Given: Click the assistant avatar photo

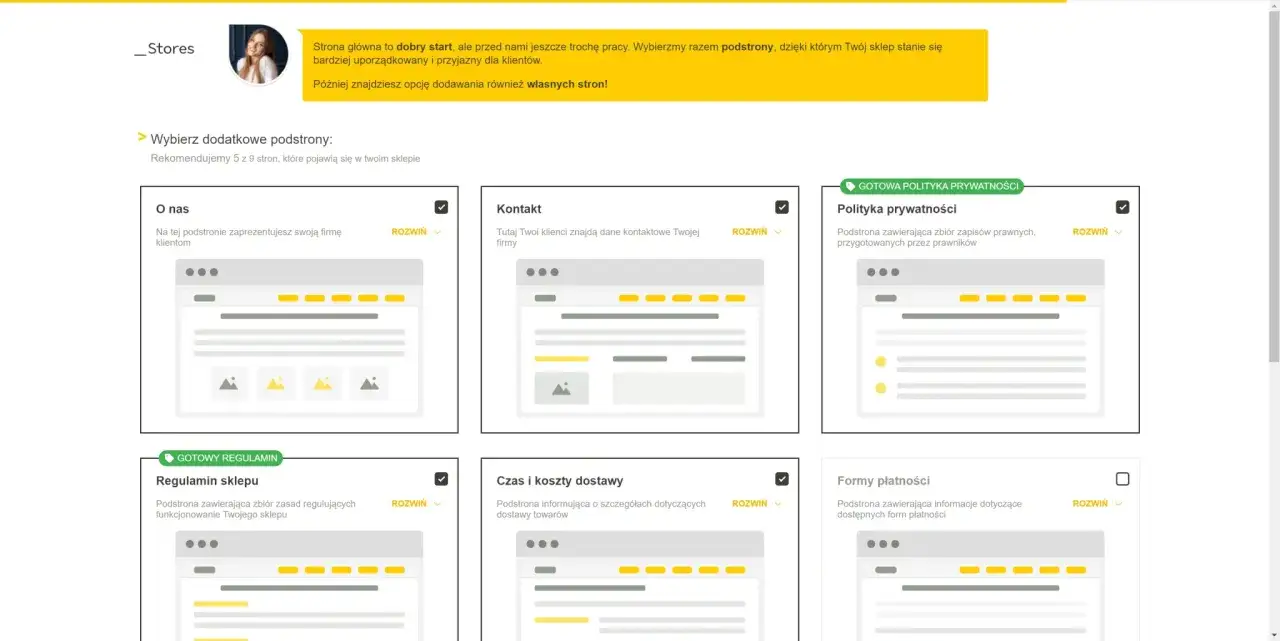Looking at the screenshot, I should (x=259, y=54).
